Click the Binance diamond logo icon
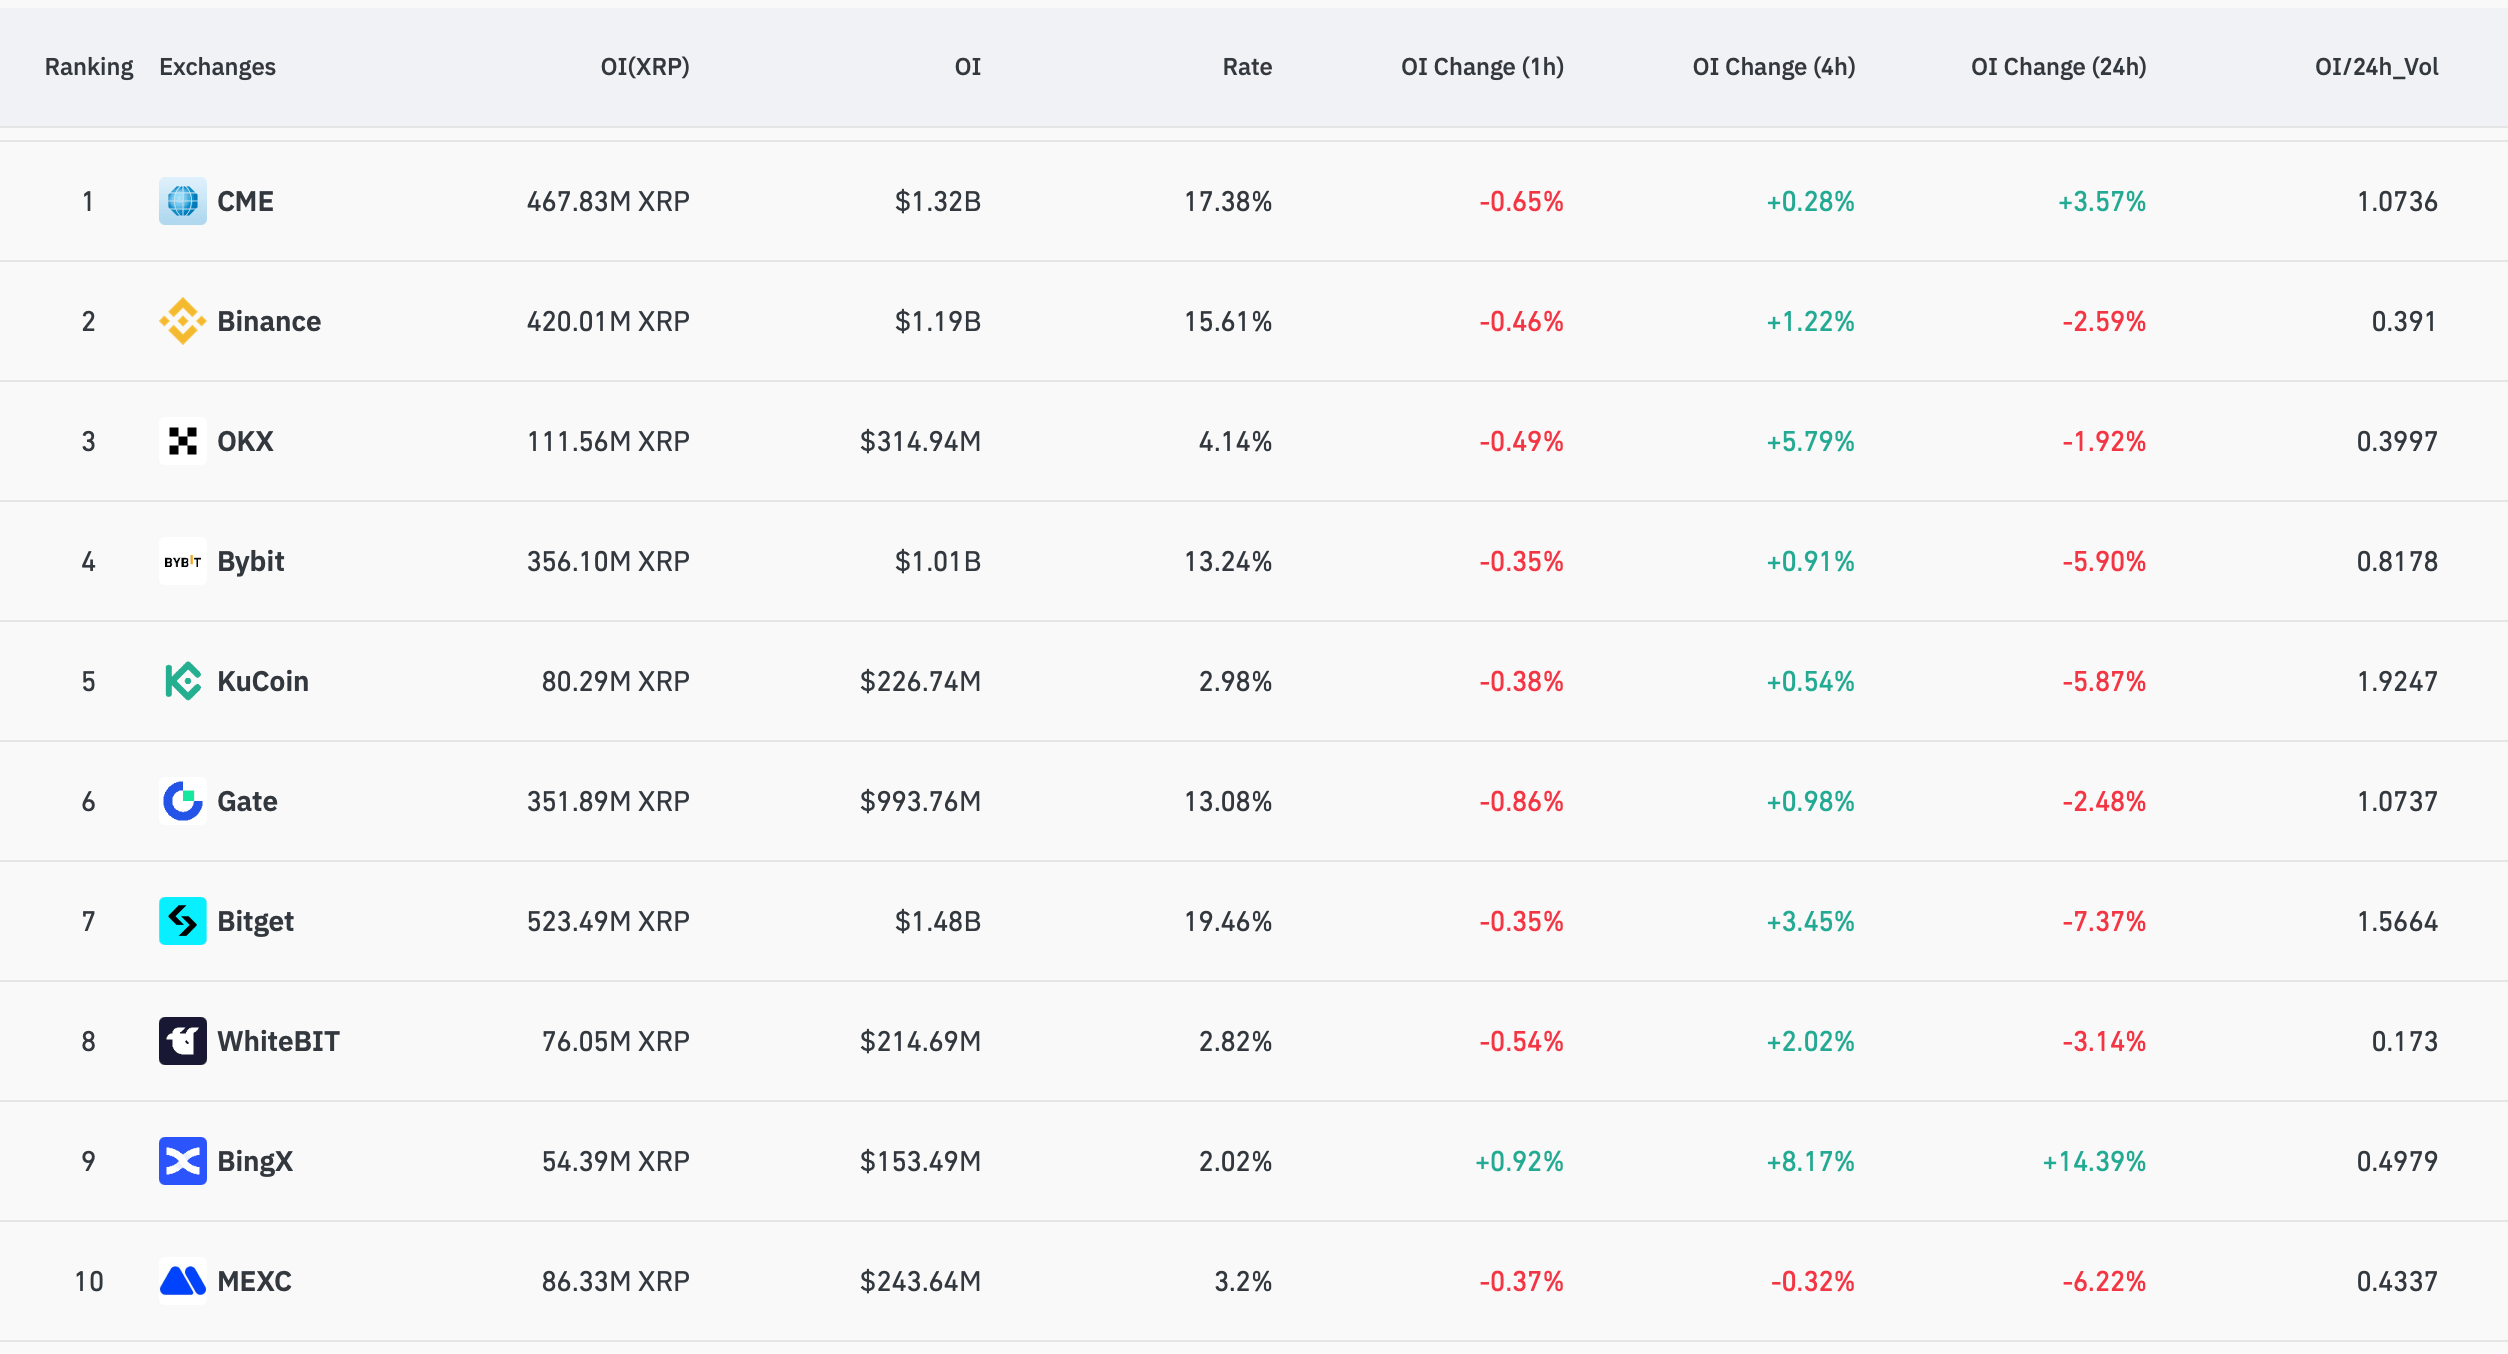This screenshot has height=1354, width=2508. click(182, 321)
